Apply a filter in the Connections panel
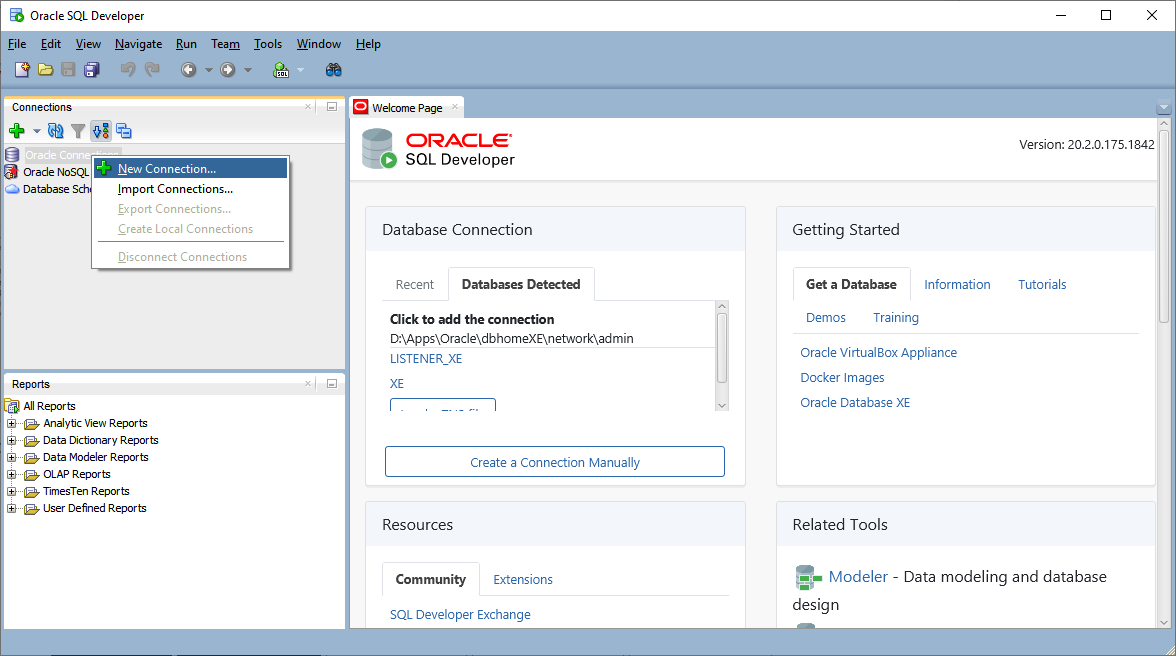The image size is (1176, 656). pyautogui.click(x=78, y=130)
